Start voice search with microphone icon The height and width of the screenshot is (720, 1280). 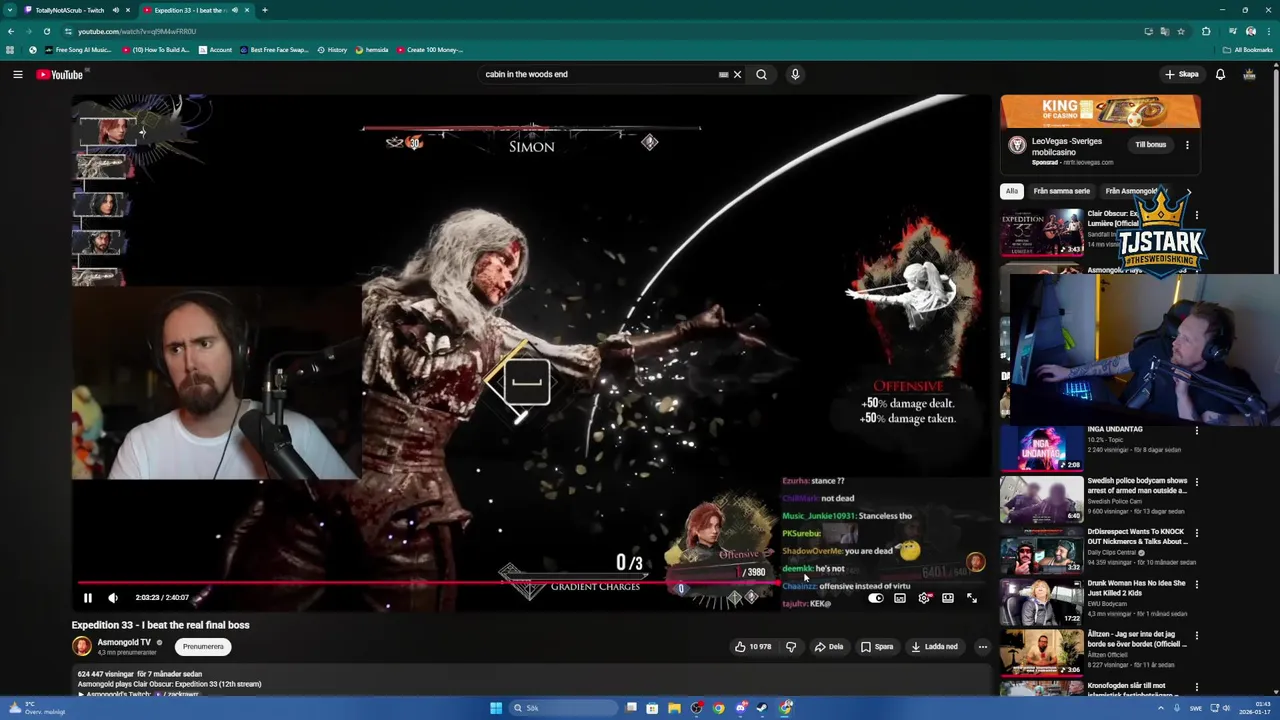[x=795, y=74]
